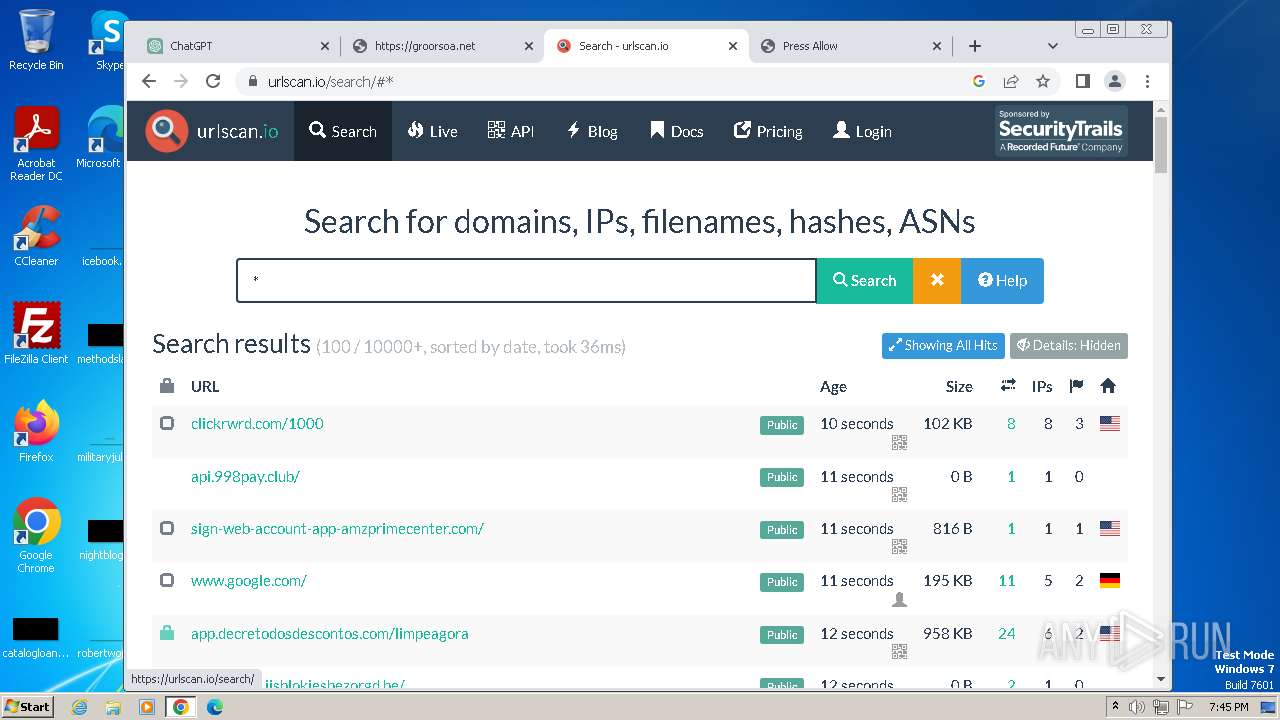Open the Blog nav item

tap(592, 131)
